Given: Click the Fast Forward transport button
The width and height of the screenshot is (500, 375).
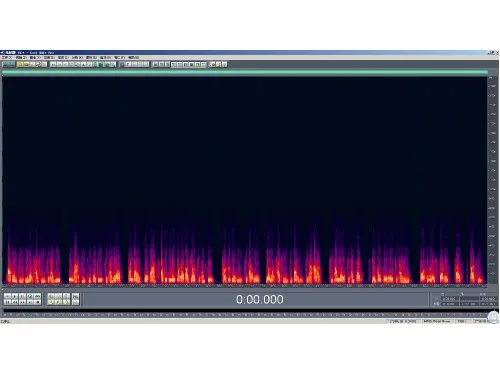Looking at the screenshot, I should coord(22,302).
